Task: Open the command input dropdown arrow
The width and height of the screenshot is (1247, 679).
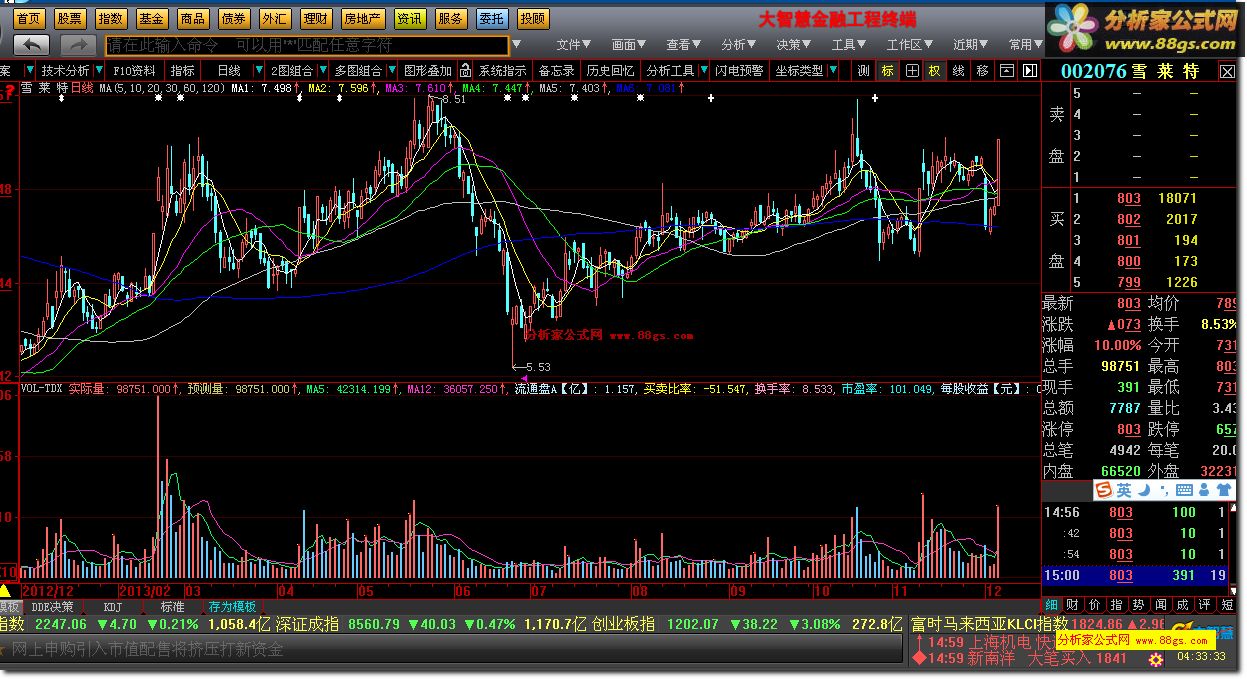Action: point(517,45)
